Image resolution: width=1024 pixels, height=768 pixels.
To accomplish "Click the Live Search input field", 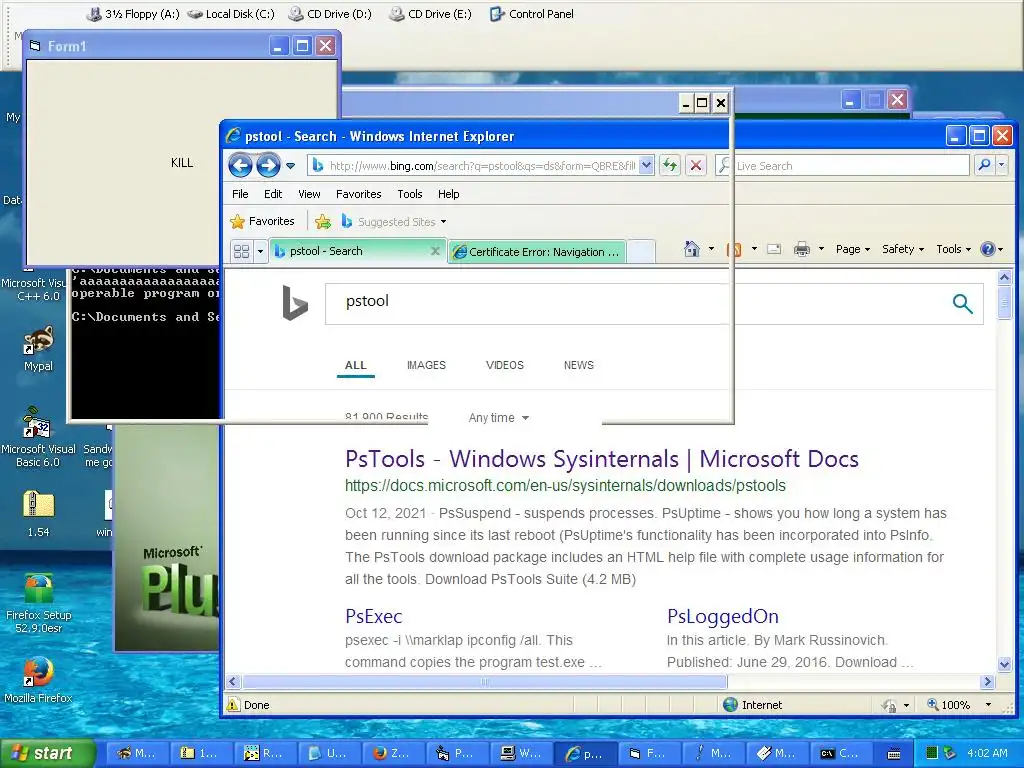I will (851, 165).
